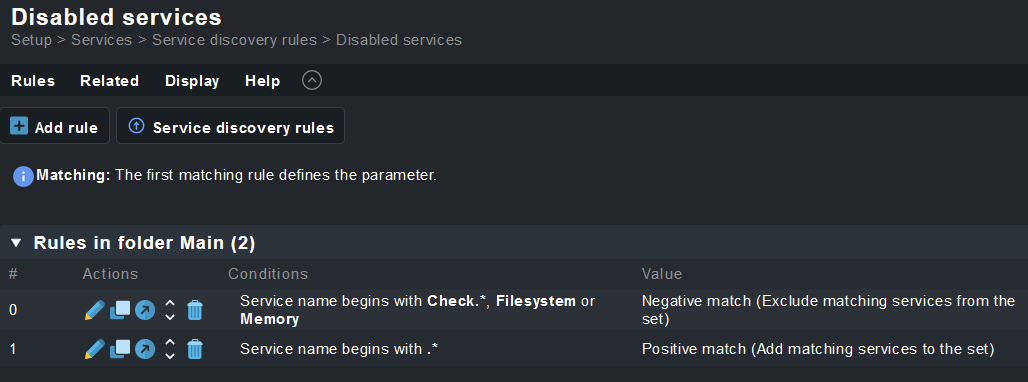Edit rule 1 with the pencil icon
Image resolution: width=1028 pixels, height=382 pixels.
tap(94, 349)
